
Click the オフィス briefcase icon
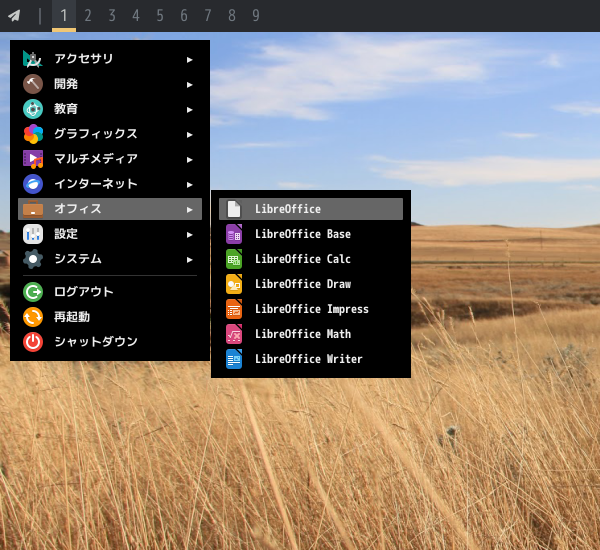click(33, 209)
